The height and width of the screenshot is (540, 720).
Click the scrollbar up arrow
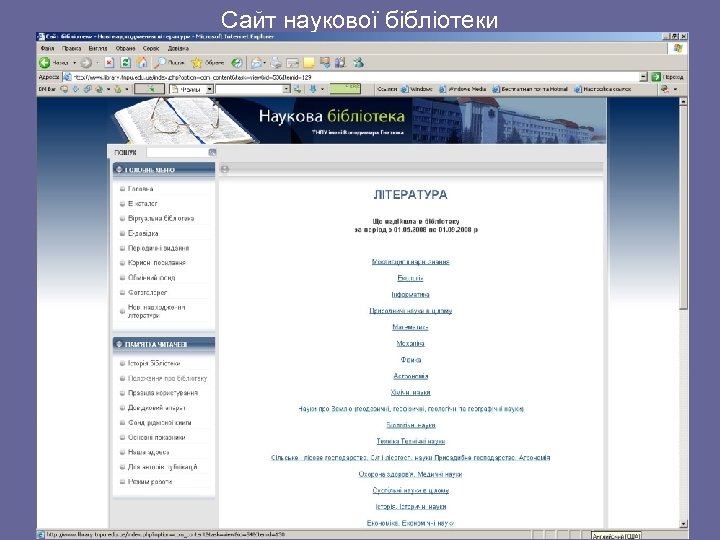click(683, 102)
